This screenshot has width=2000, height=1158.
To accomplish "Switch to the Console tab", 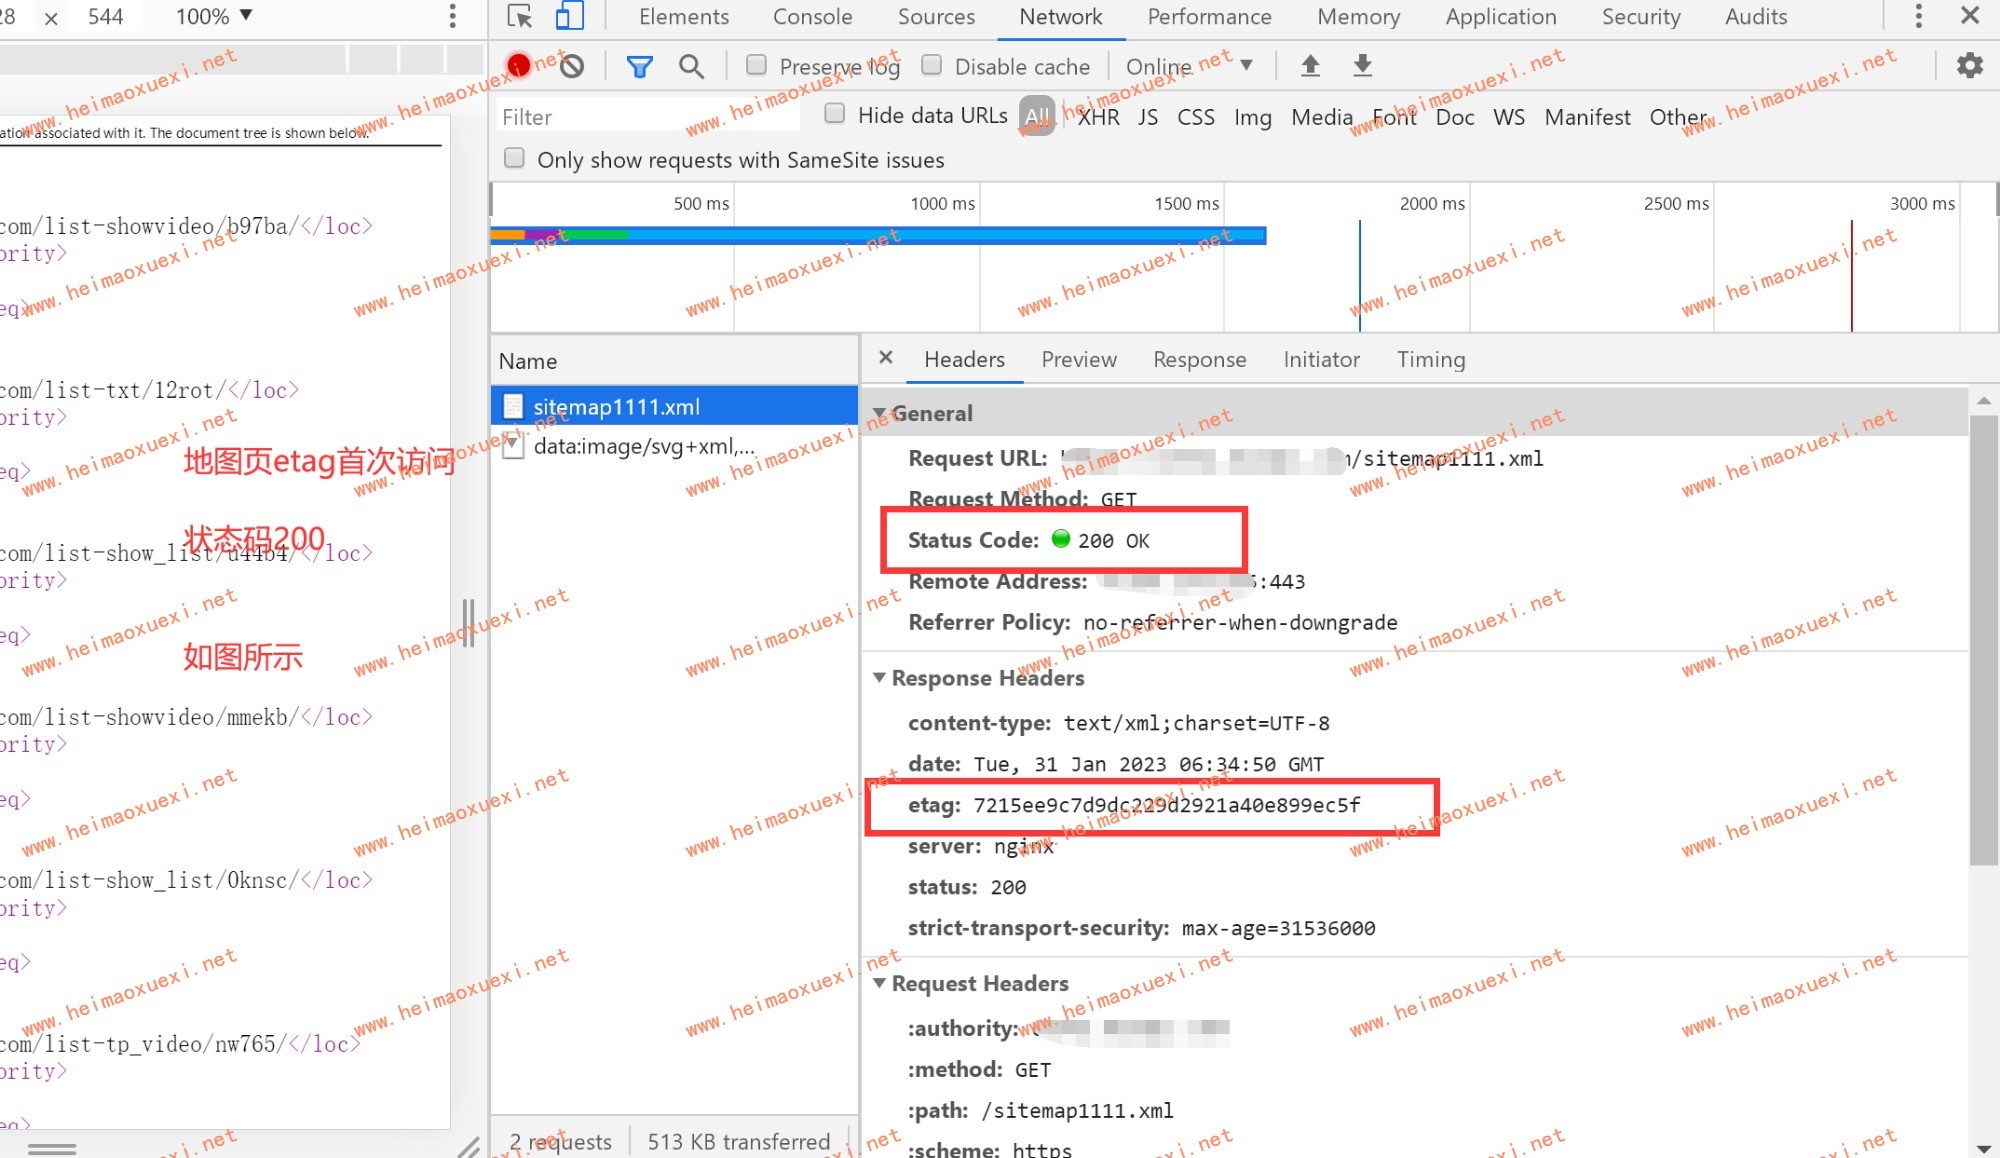I will point(812,17).
